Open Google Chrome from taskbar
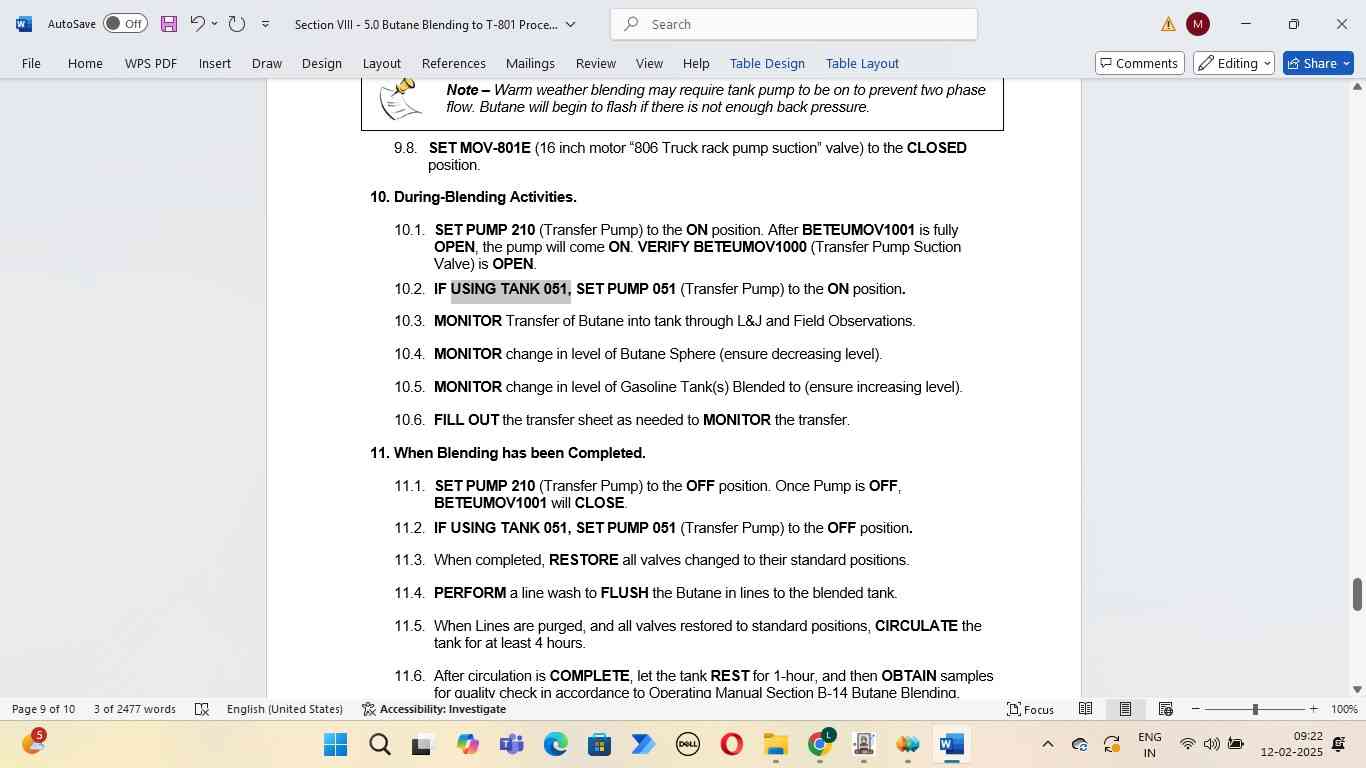Viewport: 1366px width, 768px height. [x=819, y=745]
